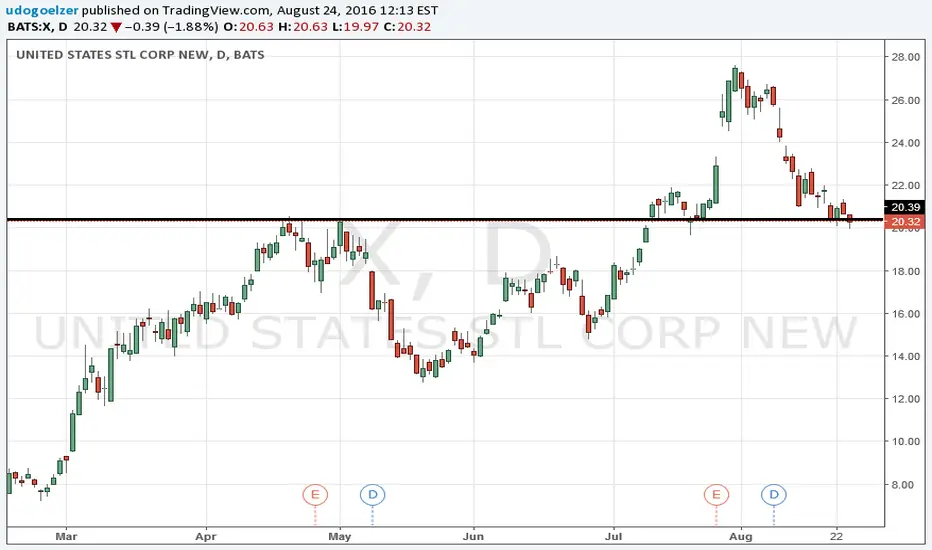Click the Apr label on time axis
932x550 pixels.
coord(206,536)
